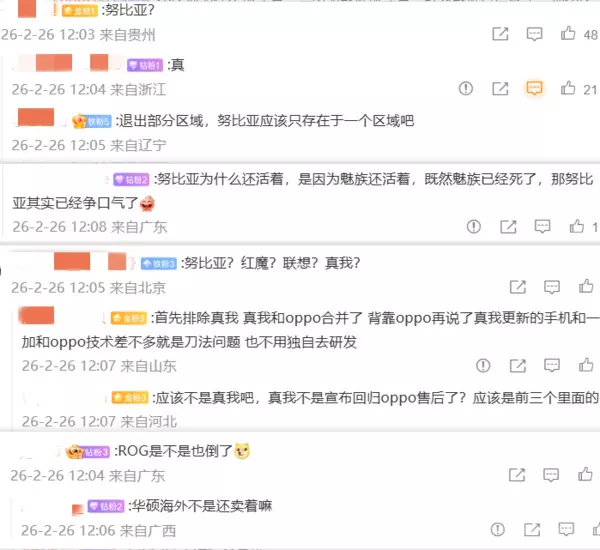600x550 pixels.
Task: Share the 北京 12:05 comment
Action: (x=518, y=287)
